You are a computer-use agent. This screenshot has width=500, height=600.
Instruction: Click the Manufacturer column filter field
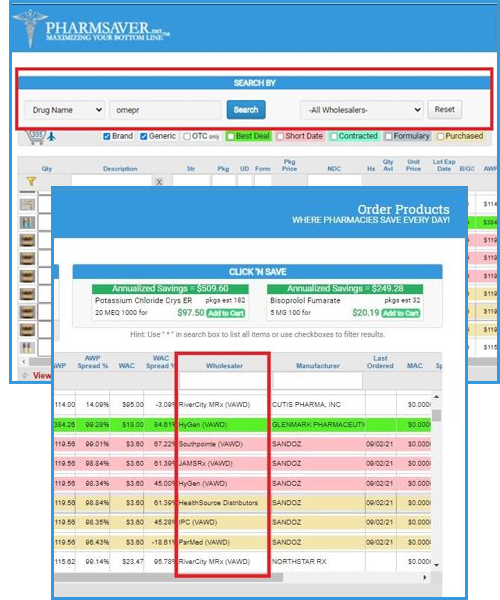(318, 381)
